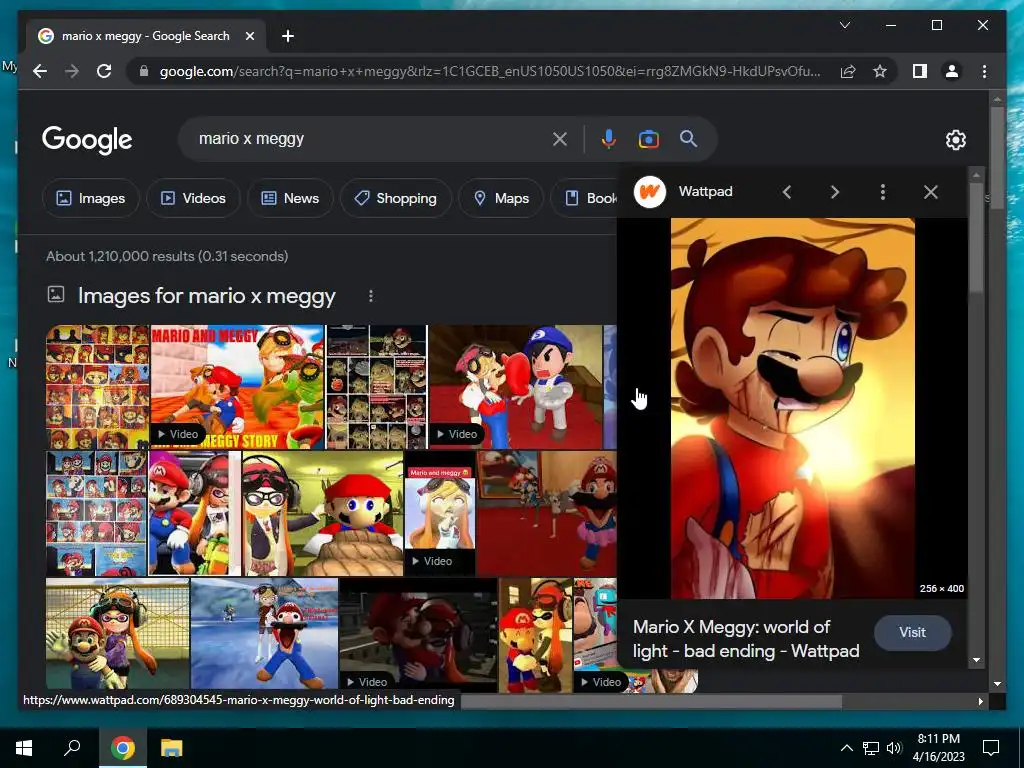Submit search with magnifier icon
Image resolution: width=1024 pixels, height=768 pixels.
[688, 138]
